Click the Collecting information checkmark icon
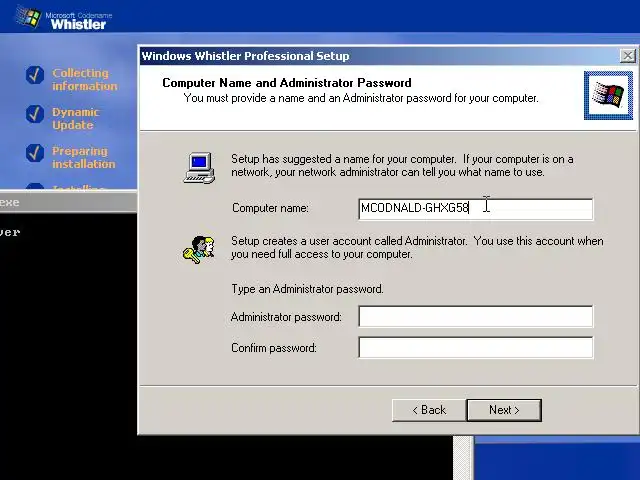The image size is (640, 480). point(35,75)
